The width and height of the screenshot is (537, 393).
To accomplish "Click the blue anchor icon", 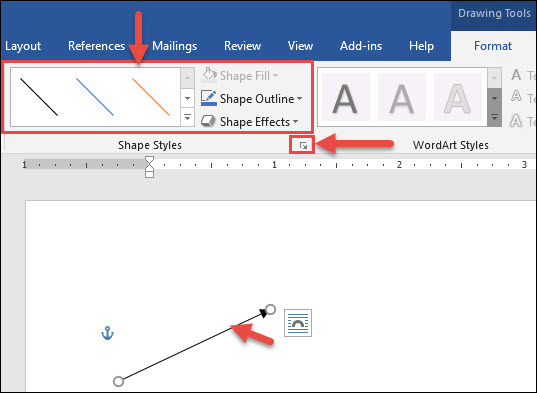I will [x=108, y=333].
